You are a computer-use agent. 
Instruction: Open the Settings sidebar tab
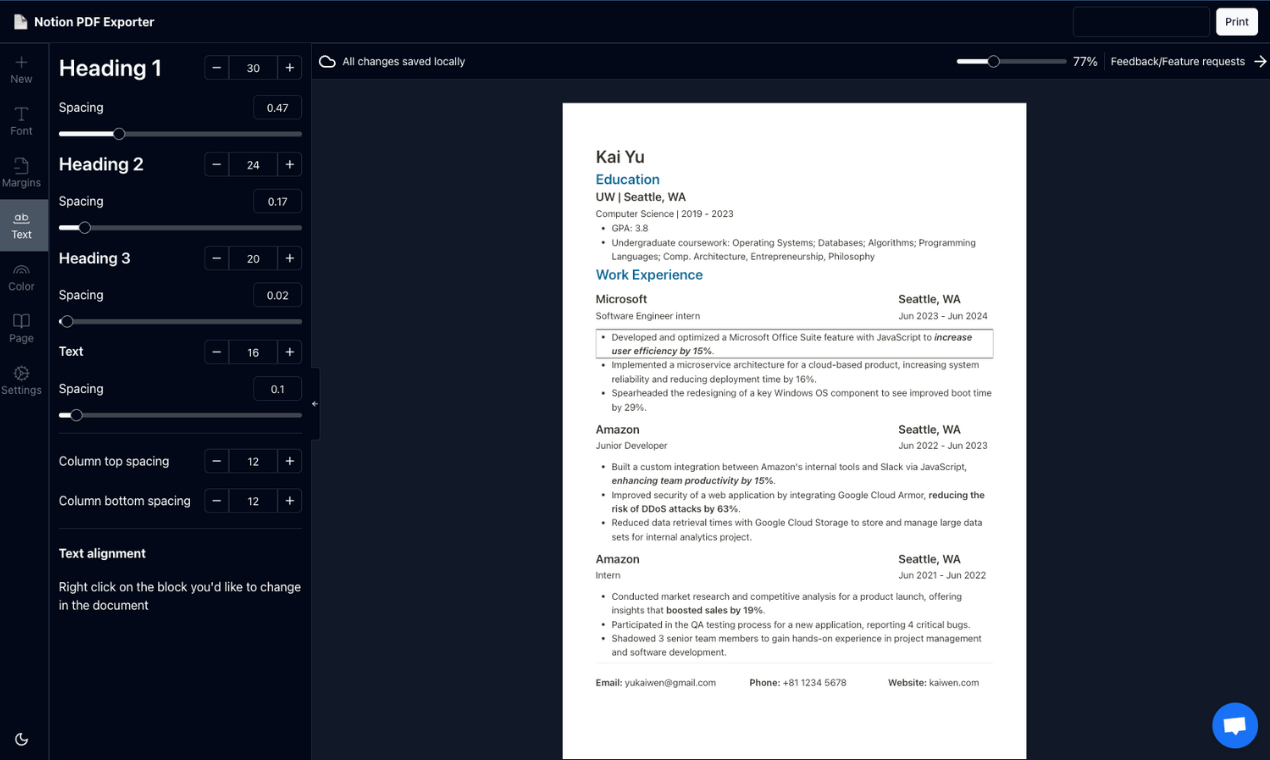pos(21,381)
